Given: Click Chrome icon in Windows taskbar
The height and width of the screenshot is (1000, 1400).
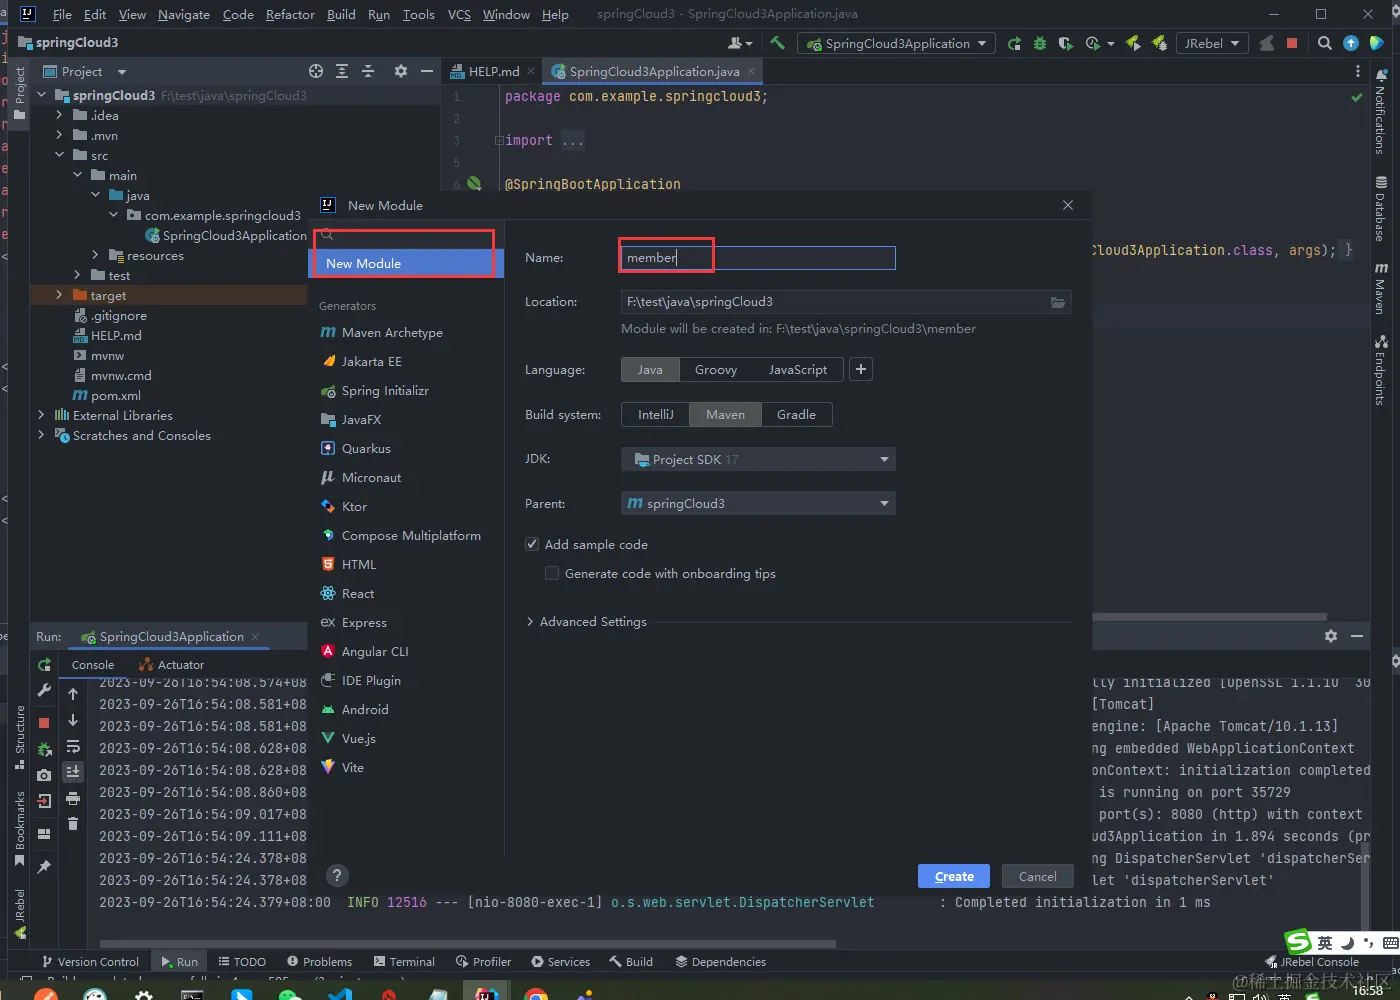Looking at the screenshot, I should tap(536, 994).
